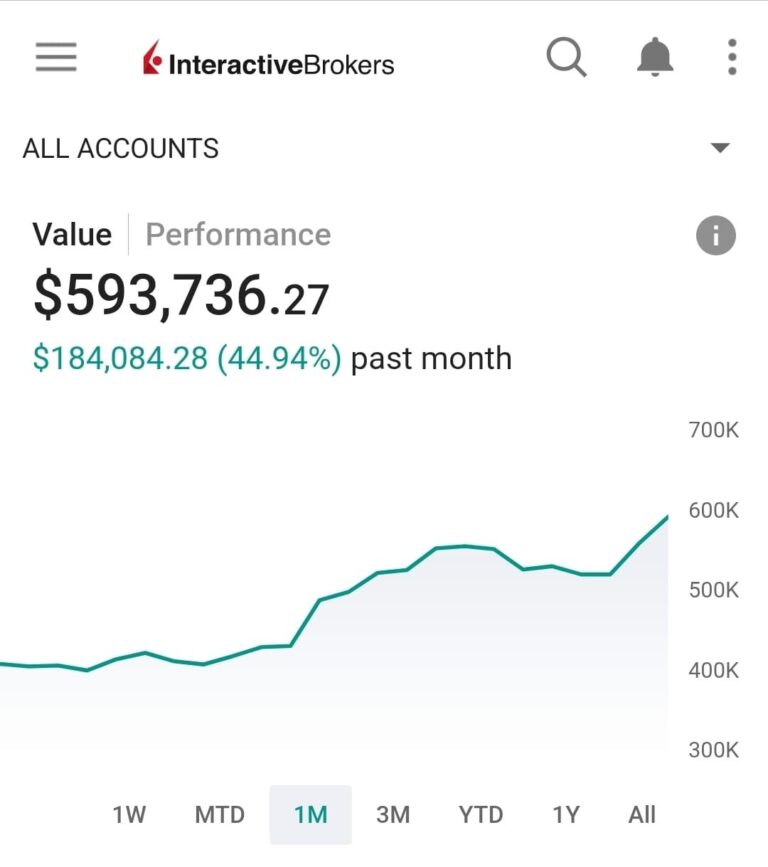Choose the YTD chart period

pos(480,815)
